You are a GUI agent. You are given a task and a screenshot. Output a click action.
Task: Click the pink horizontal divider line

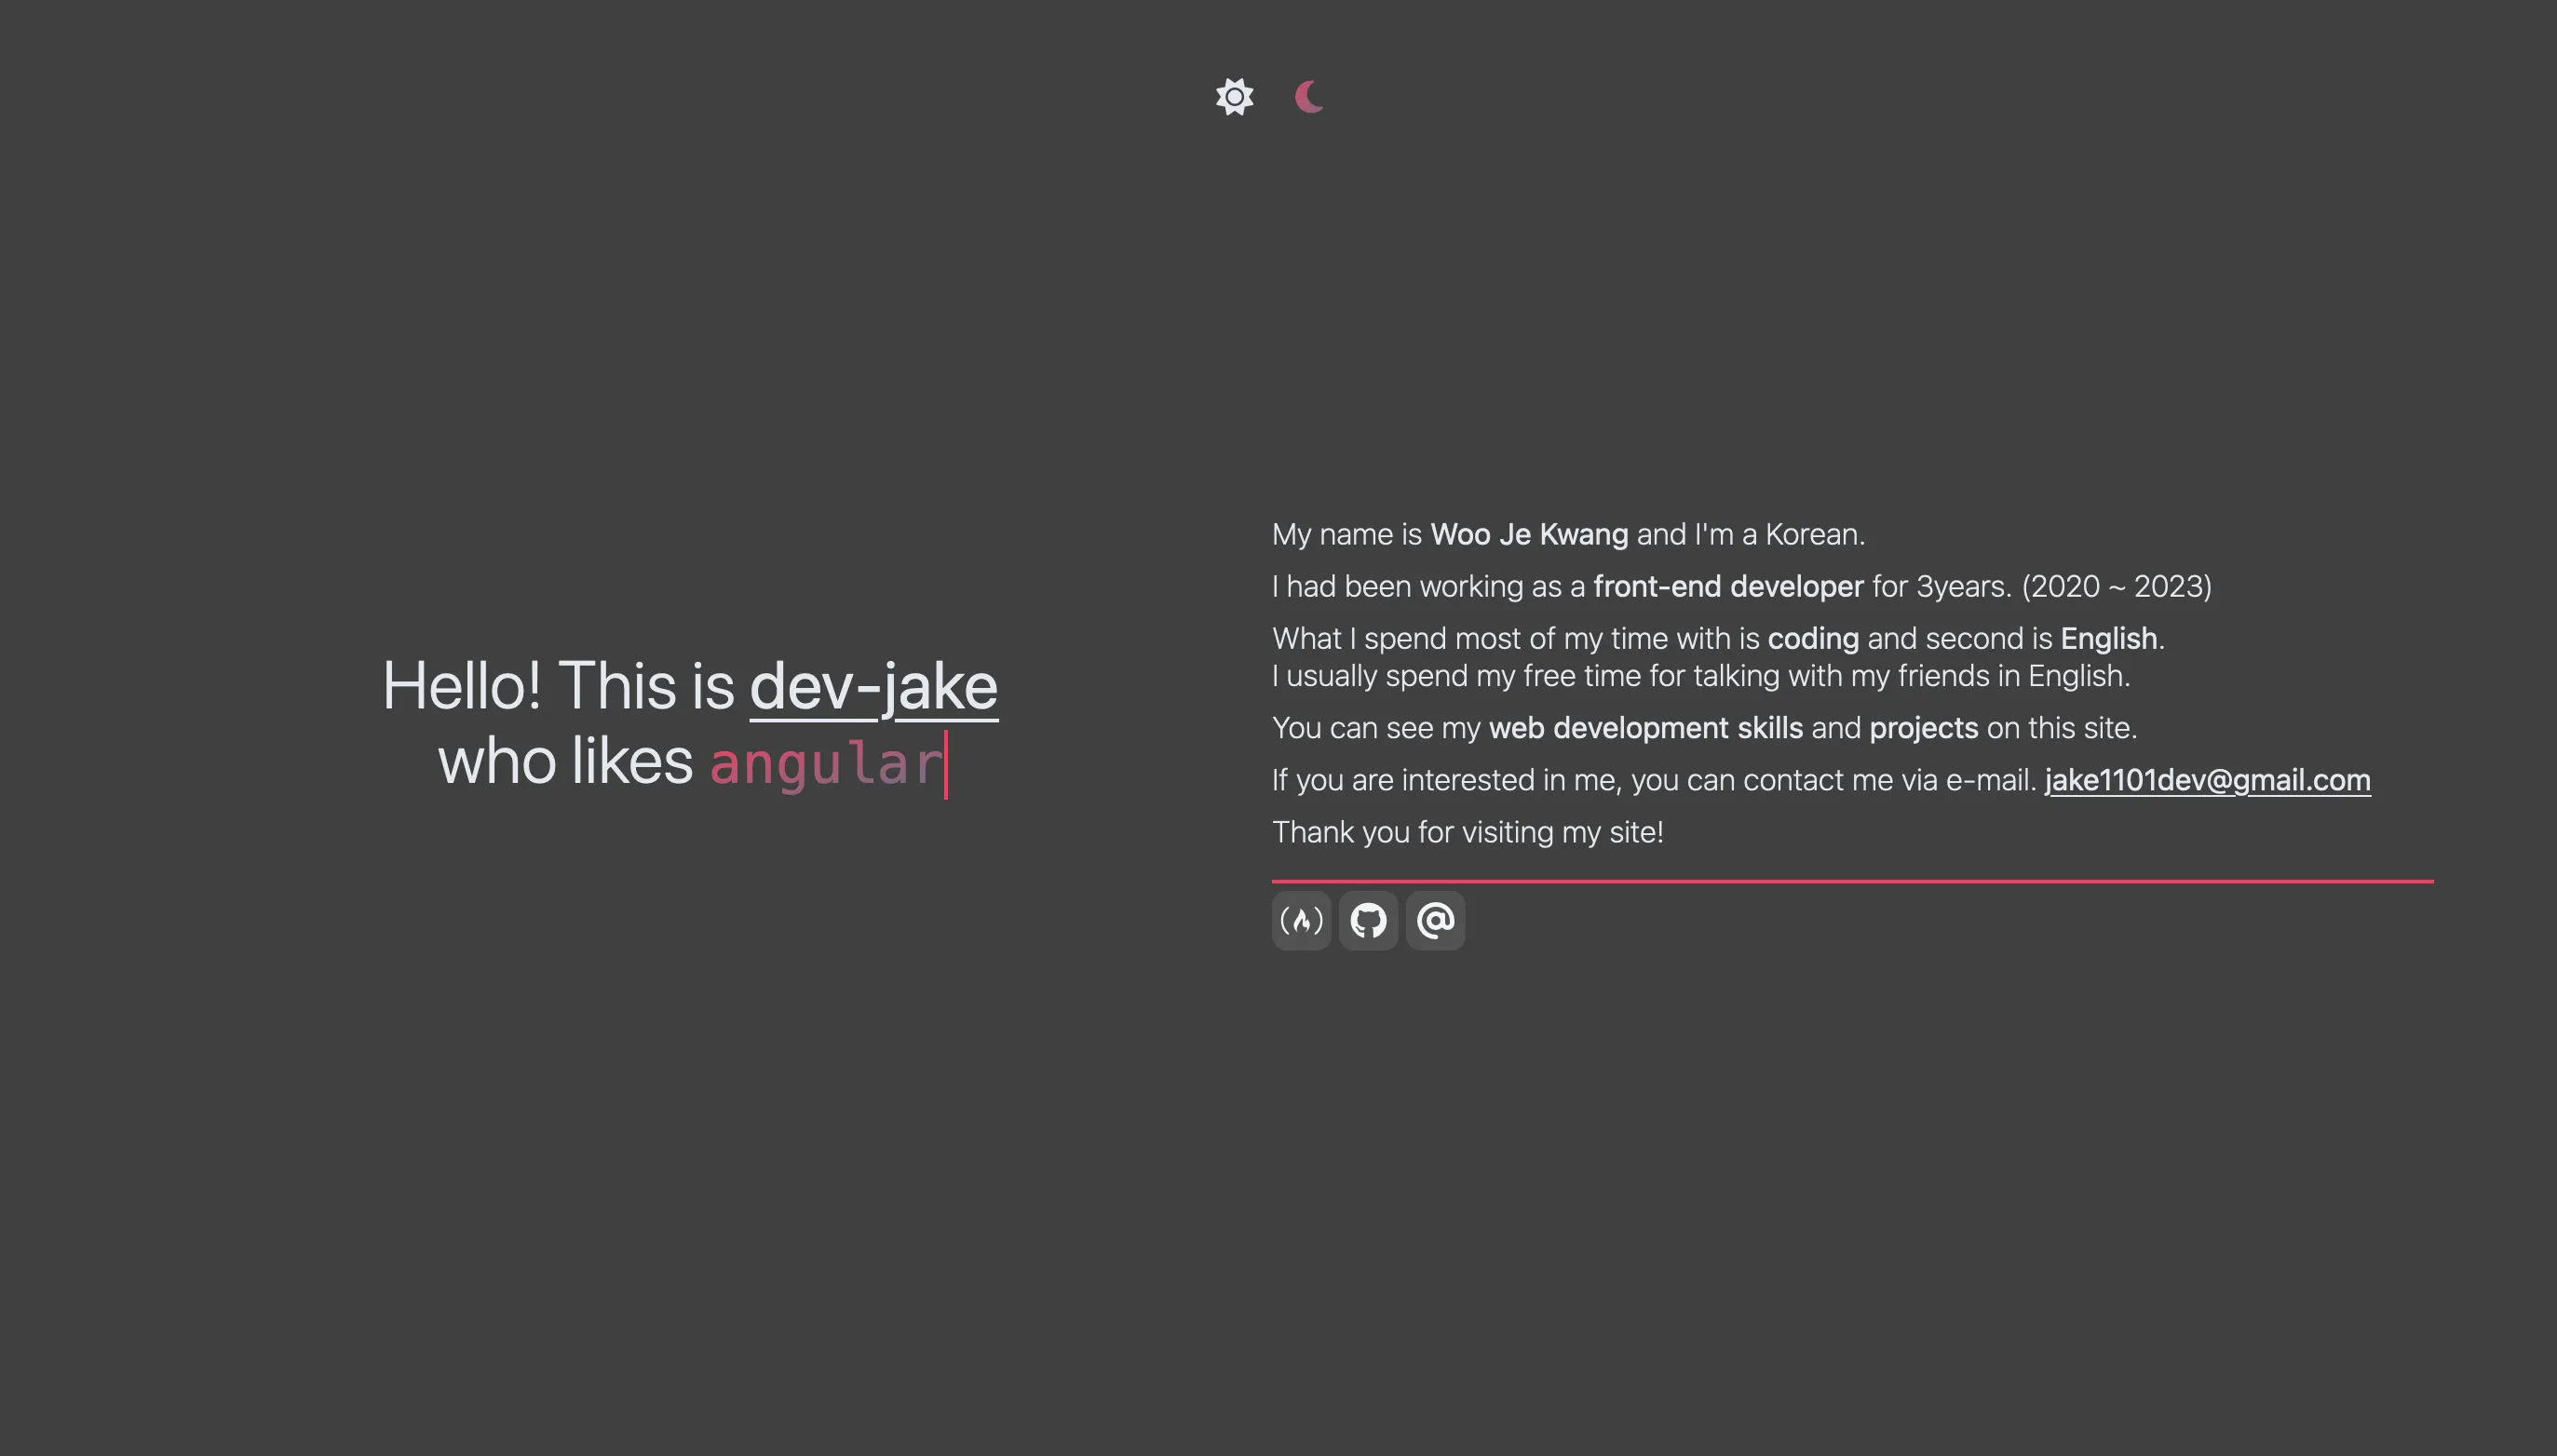click(1851, 881)
